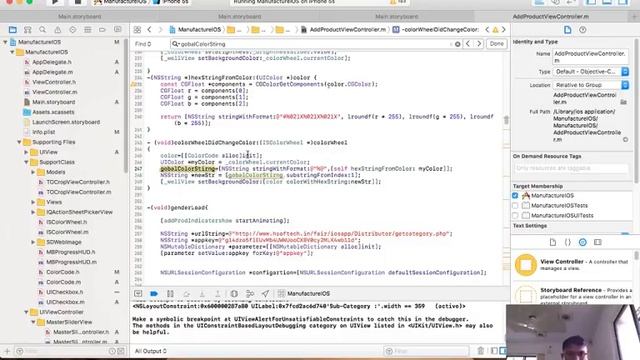Select ManufacturelOS project in jump bar

point(195,29)
